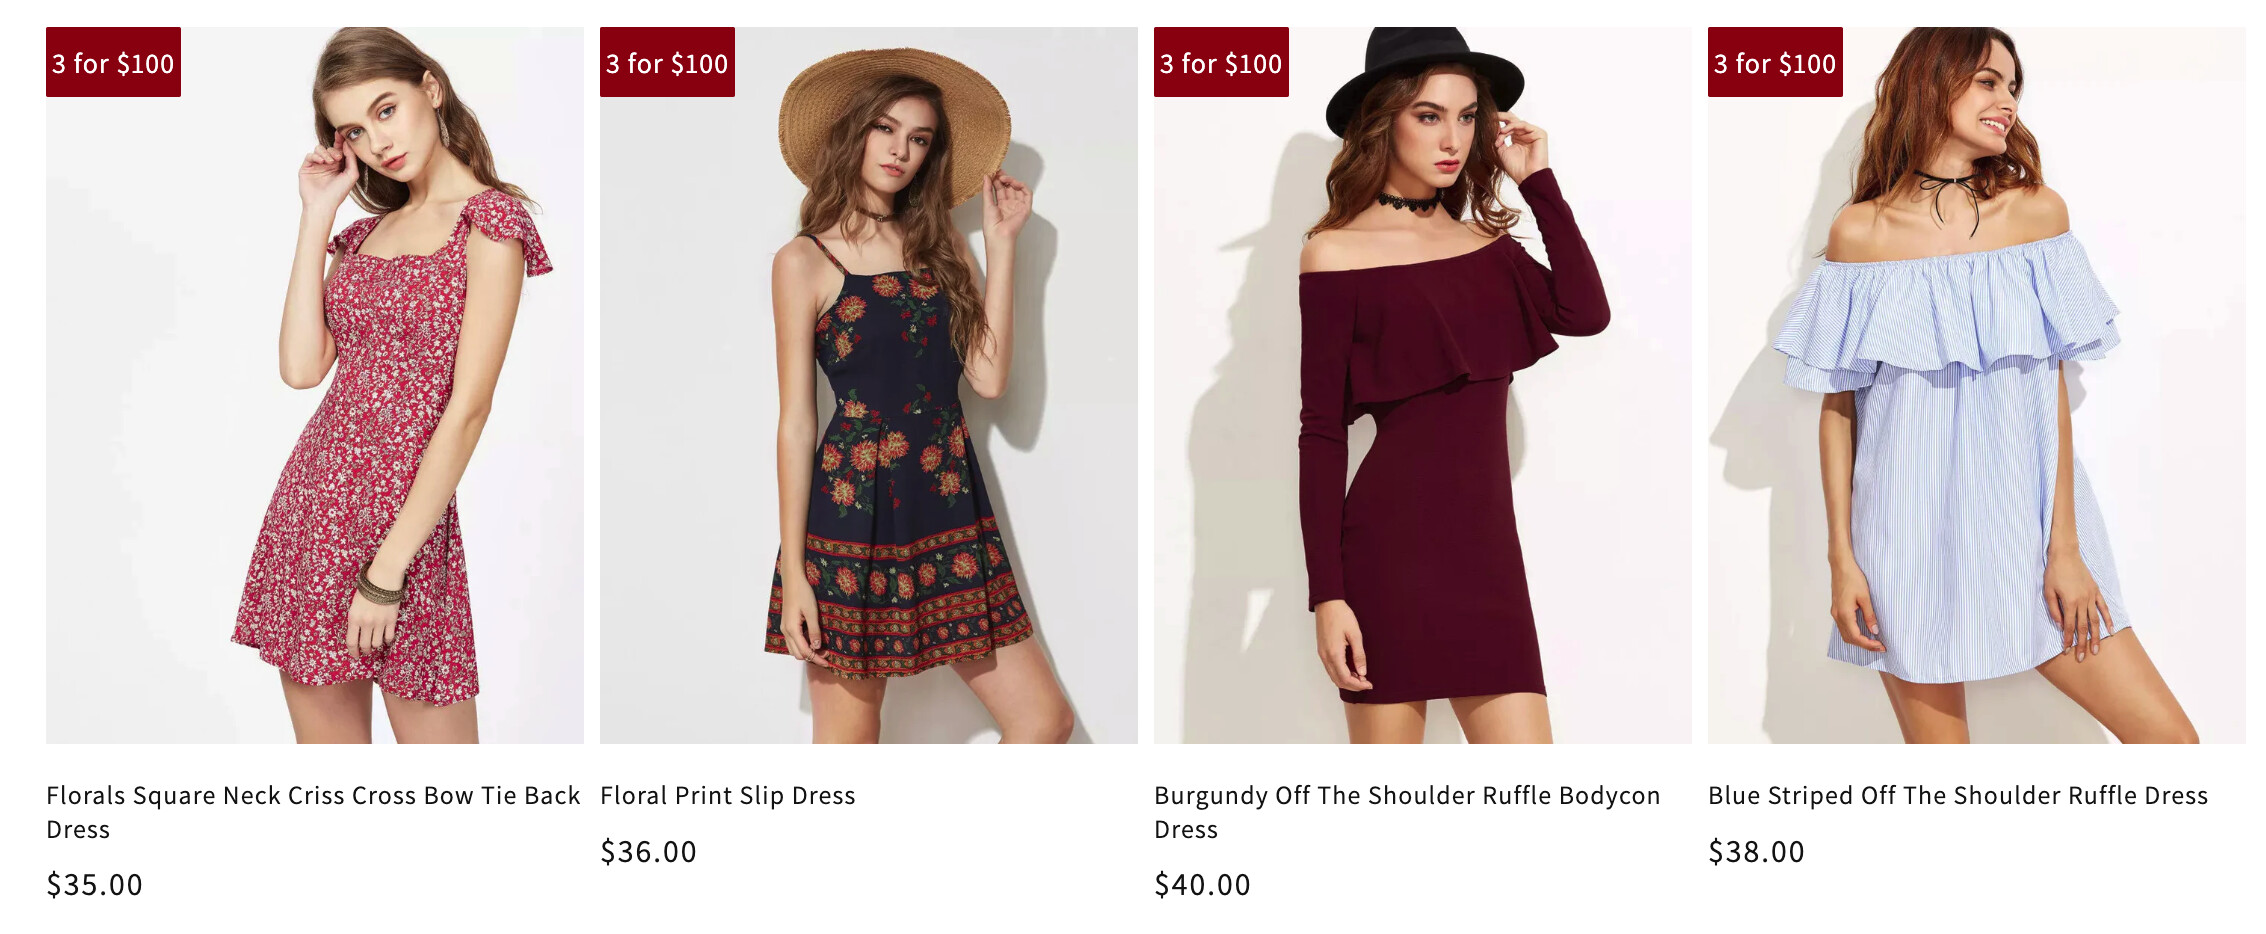Click the $40.00 price
The height and width of the screenshot is (934, 2266).
(x=1202, y=885)
